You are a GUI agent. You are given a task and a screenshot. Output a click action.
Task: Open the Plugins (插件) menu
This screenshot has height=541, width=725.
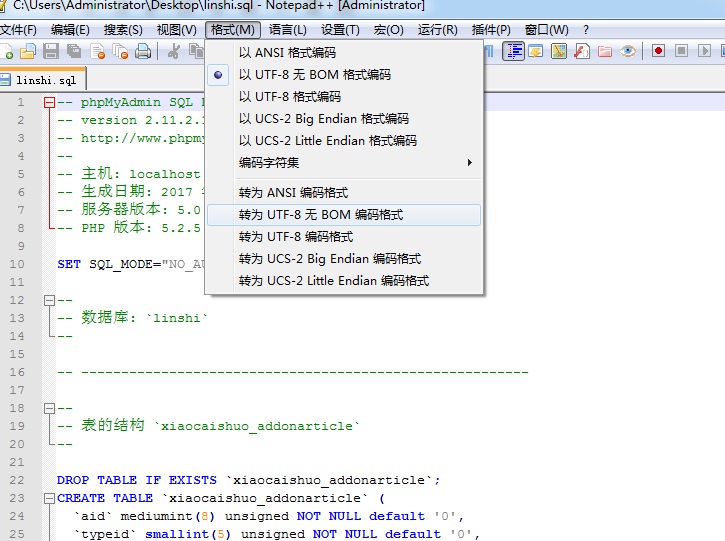[490, 30]
